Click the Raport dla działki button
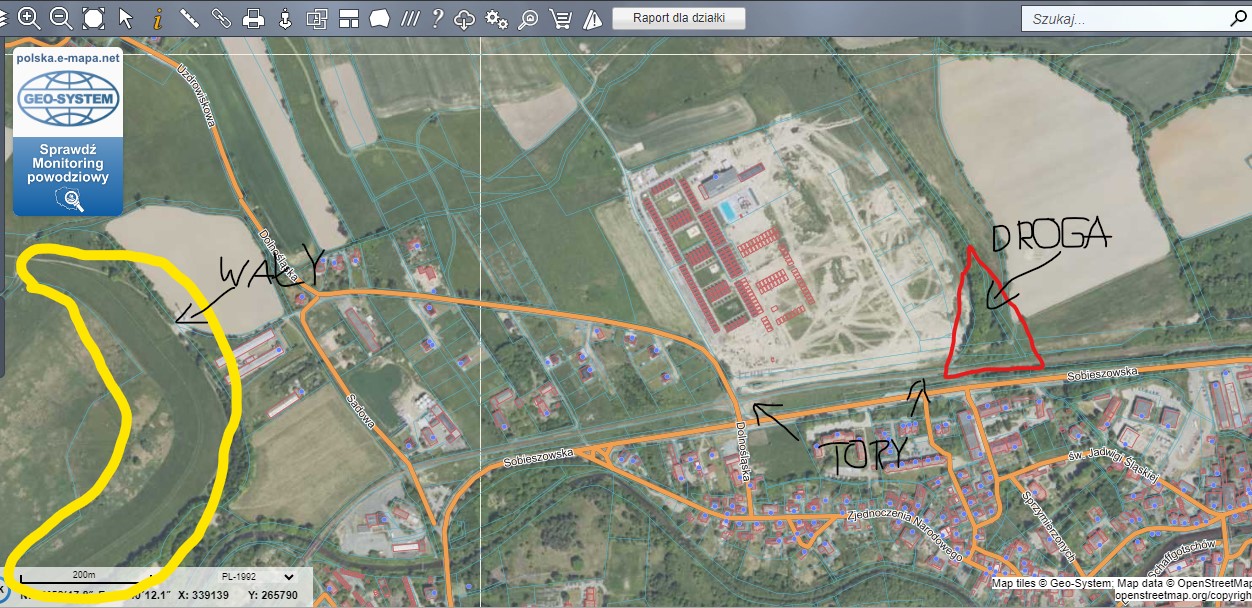Image resolution: width=1252 pixels, height=608 pixels. click(x=679, y=18)
